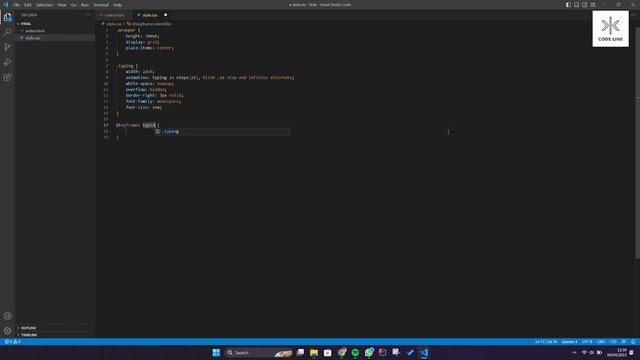Click the line and column indicator
640x360 pixels.
(546, 342)
